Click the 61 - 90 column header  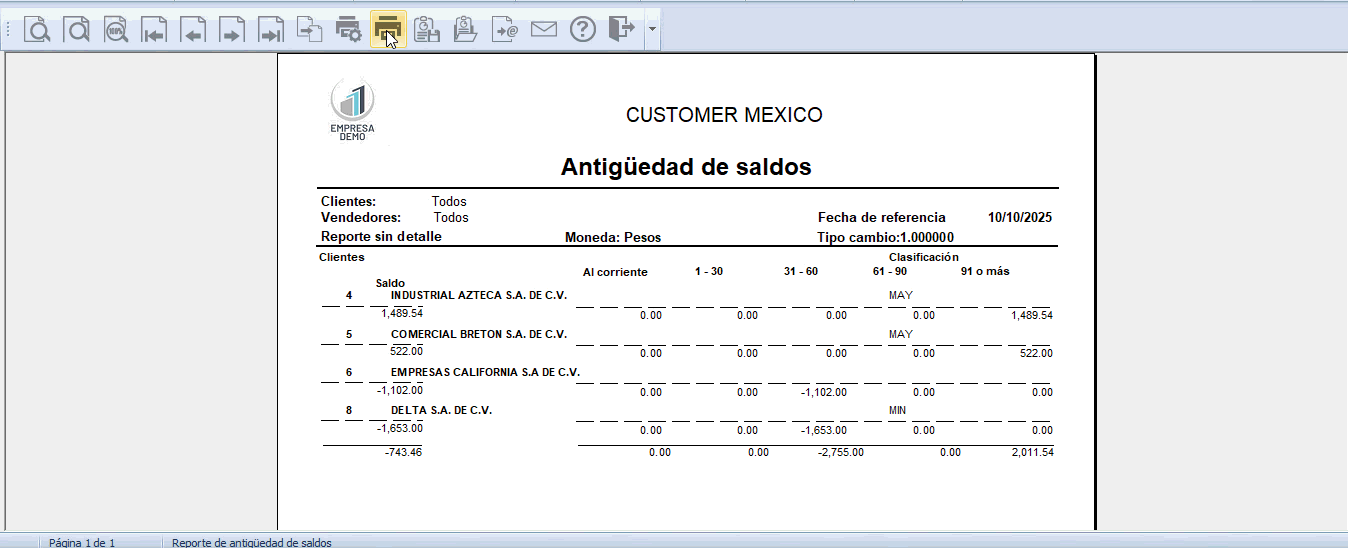pyautogui.click(x=890, y=271)
